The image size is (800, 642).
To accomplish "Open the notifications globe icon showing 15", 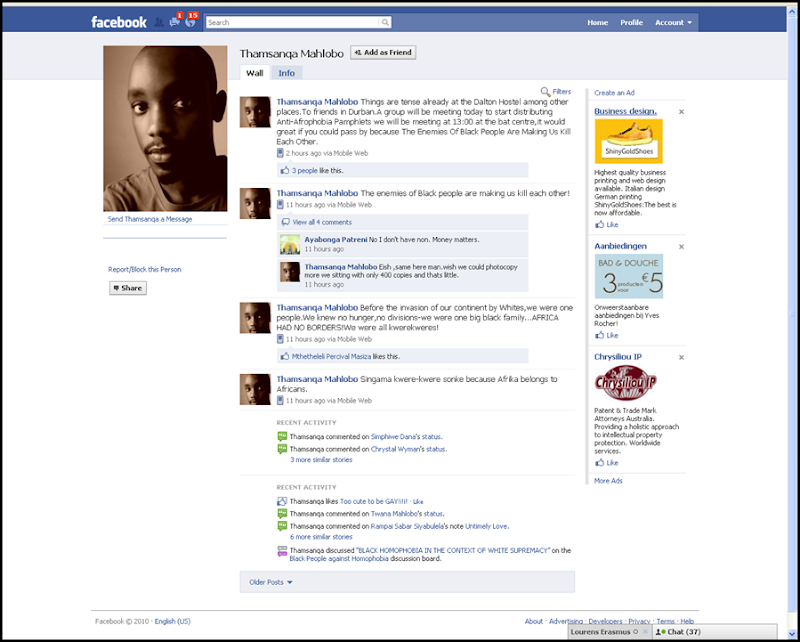I will click(190, 21).
